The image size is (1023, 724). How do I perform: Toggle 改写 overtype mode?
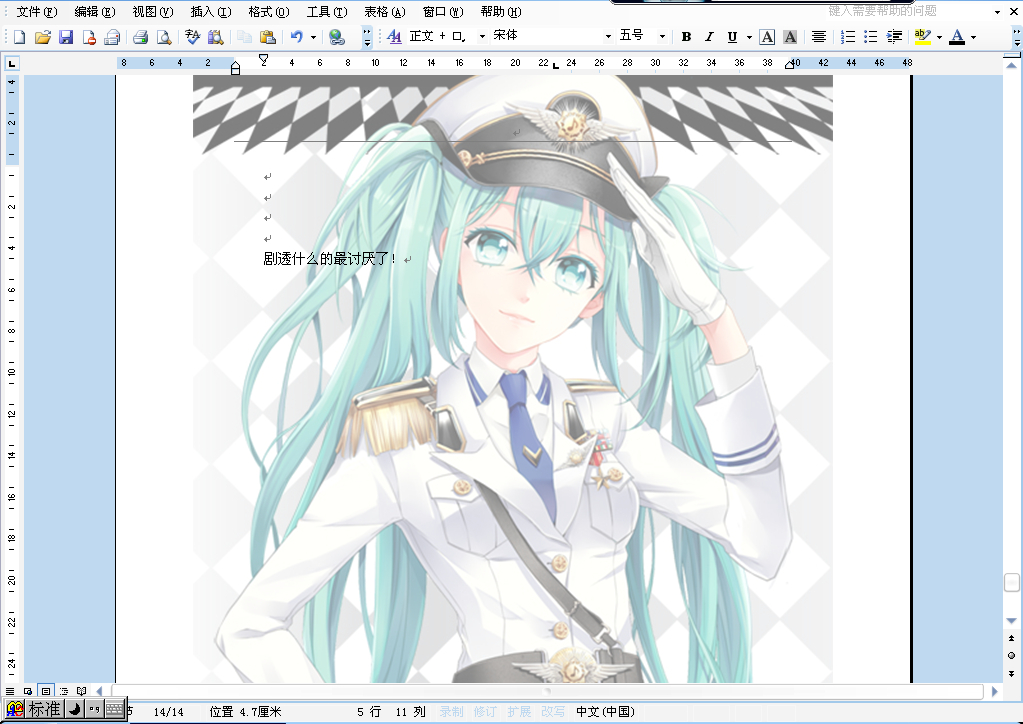pos(553,712)
